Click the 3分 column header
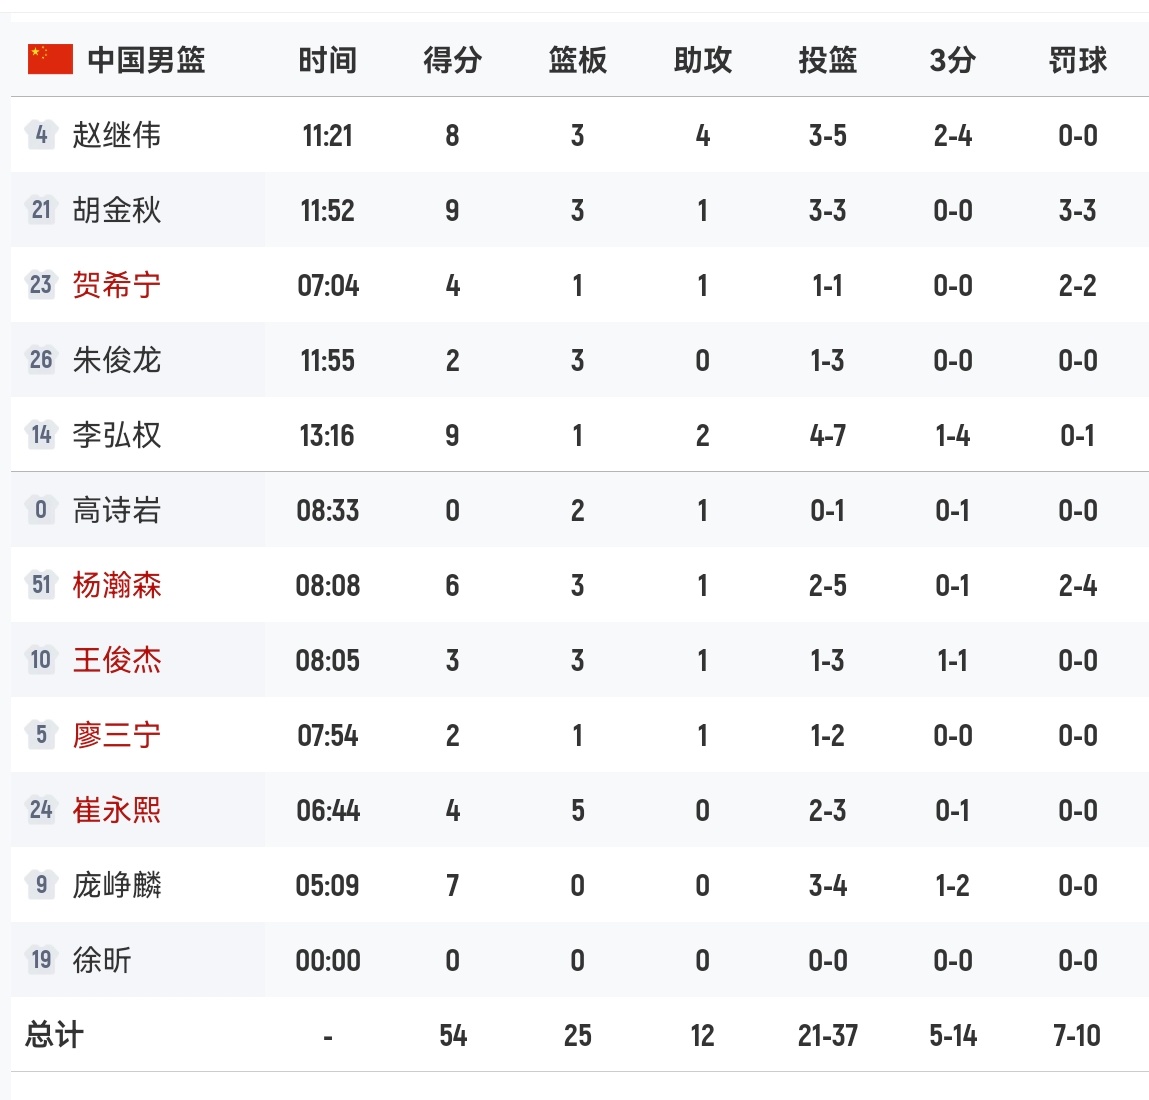 [x=953, y=60]
